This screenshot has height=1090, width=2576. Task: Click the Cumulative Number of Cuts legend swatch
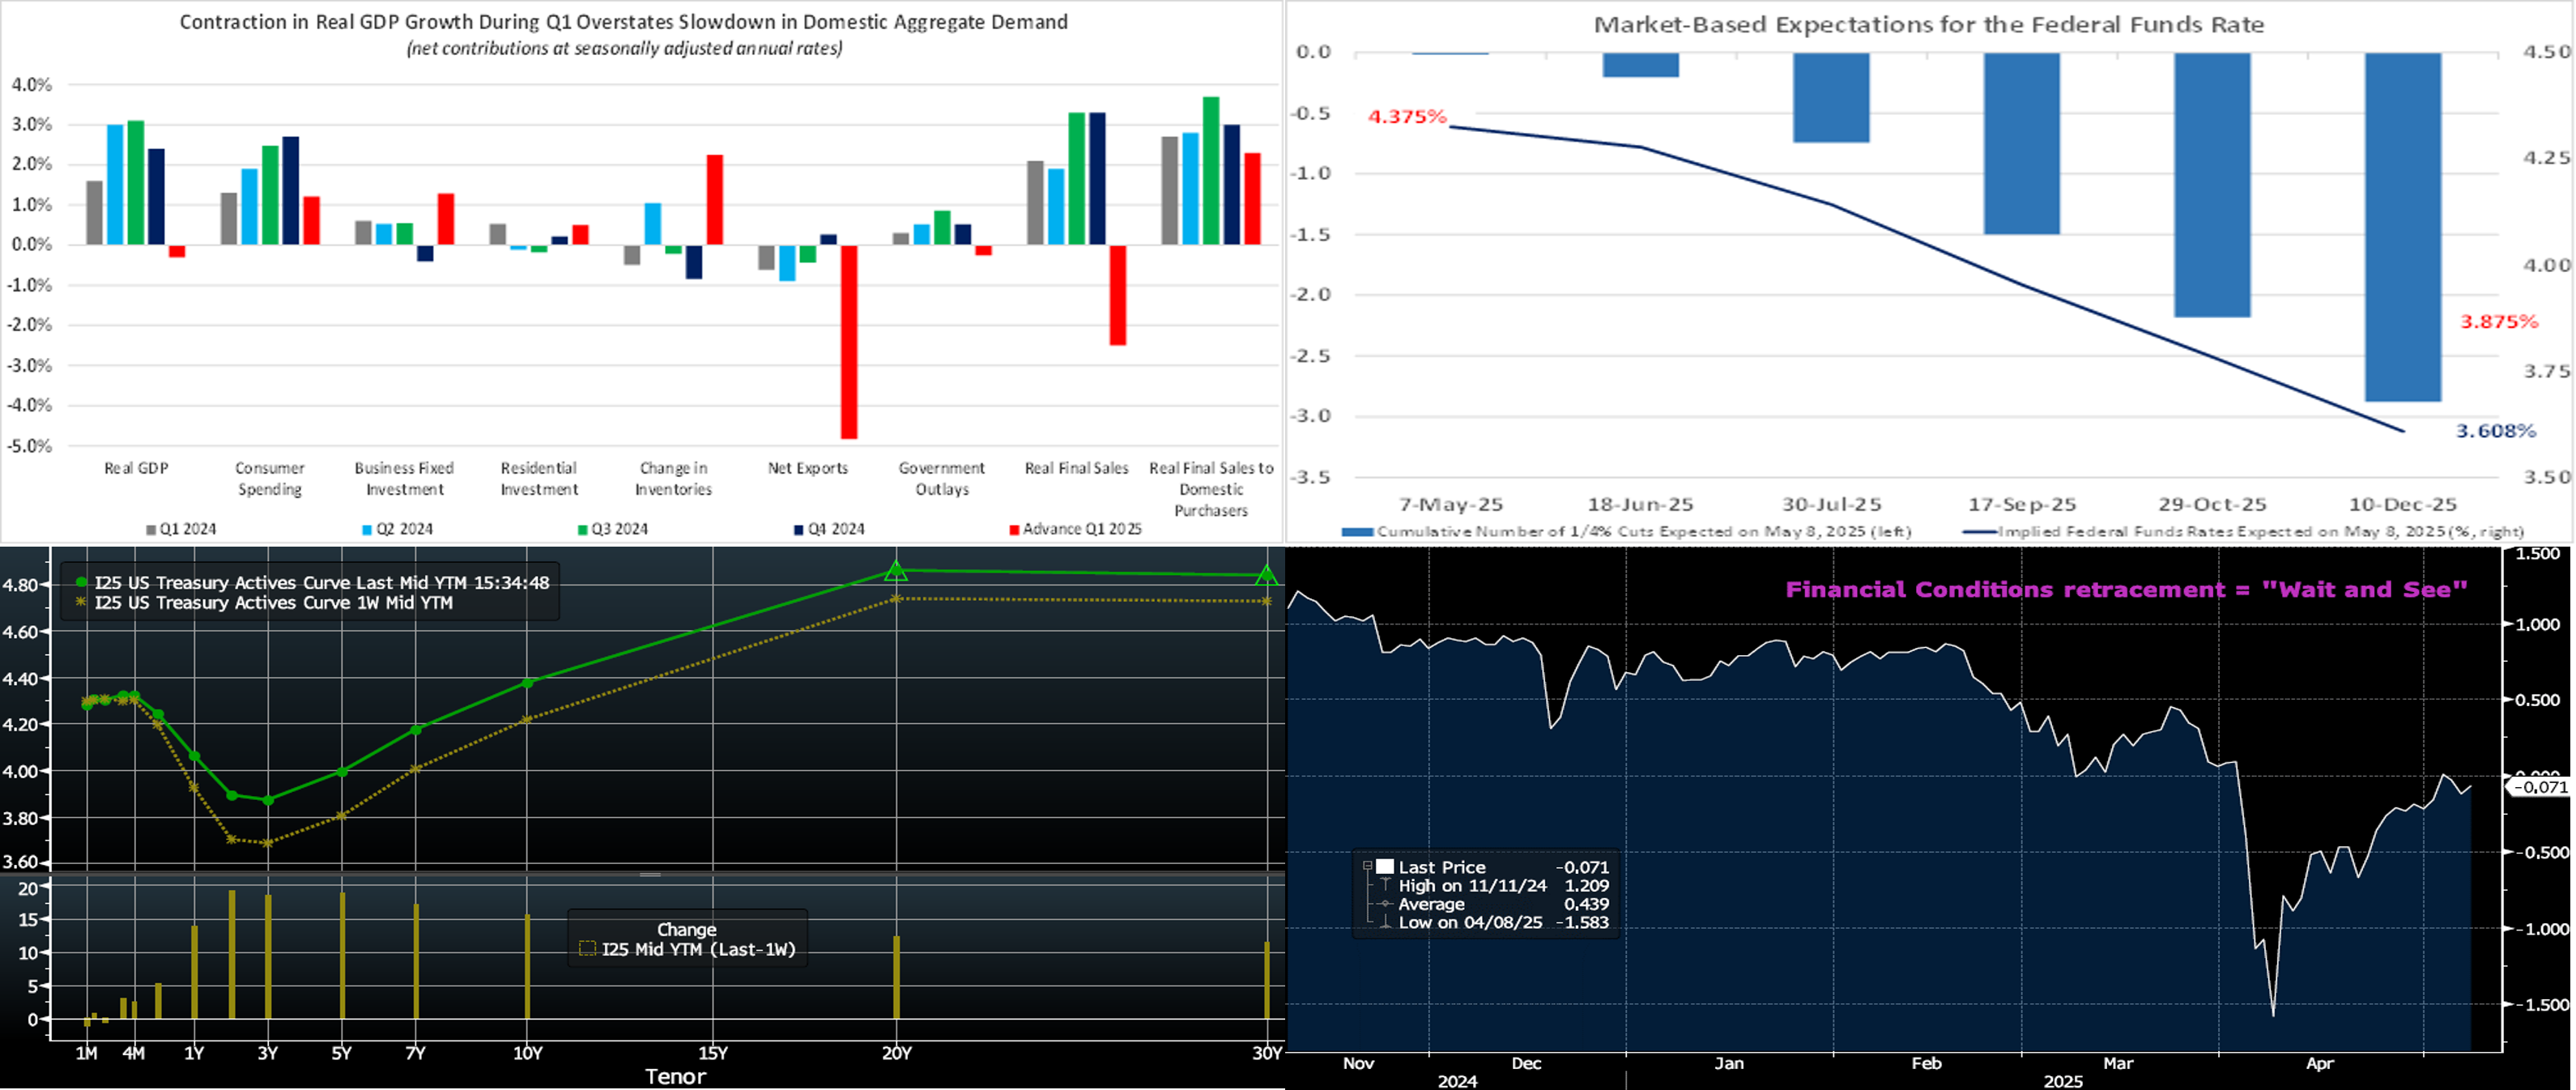click(x=1357, y=532)
